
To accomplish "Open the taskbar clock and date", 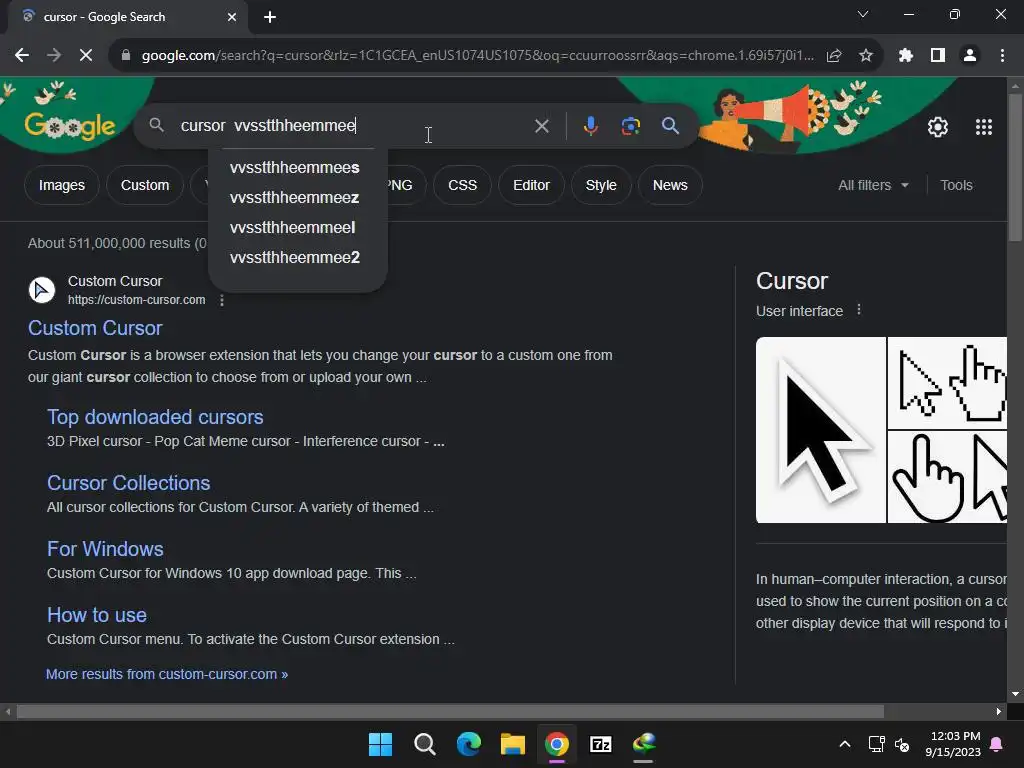I will coord(953,744).
